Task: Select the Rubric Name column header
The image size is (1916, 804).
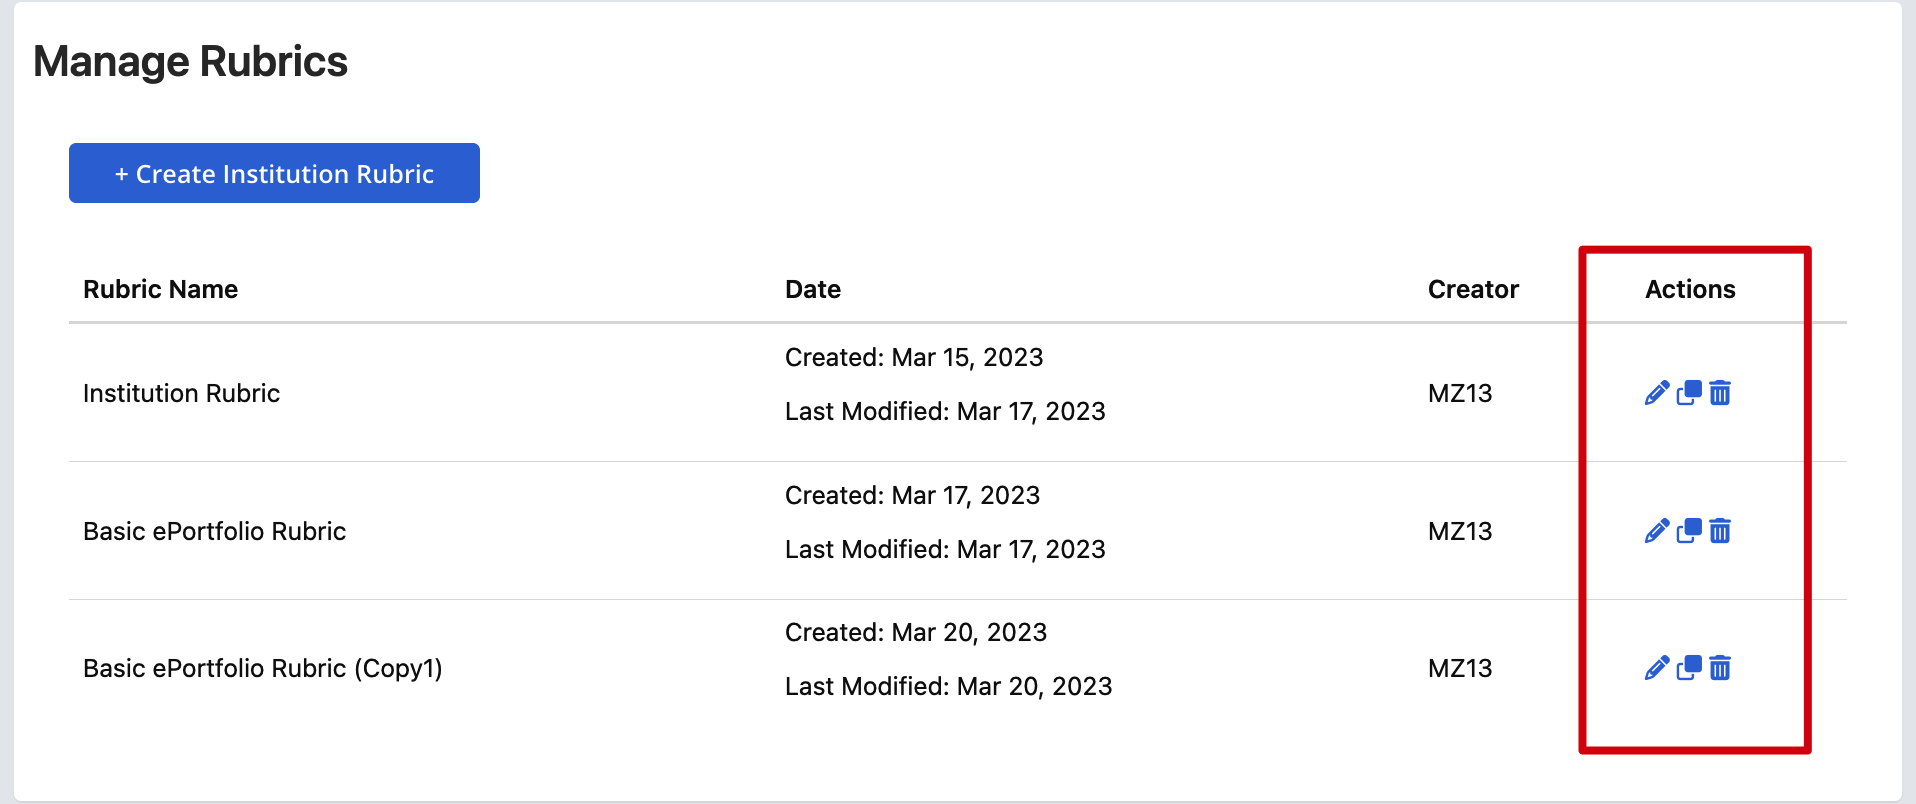Action: (x=161, y=289)
